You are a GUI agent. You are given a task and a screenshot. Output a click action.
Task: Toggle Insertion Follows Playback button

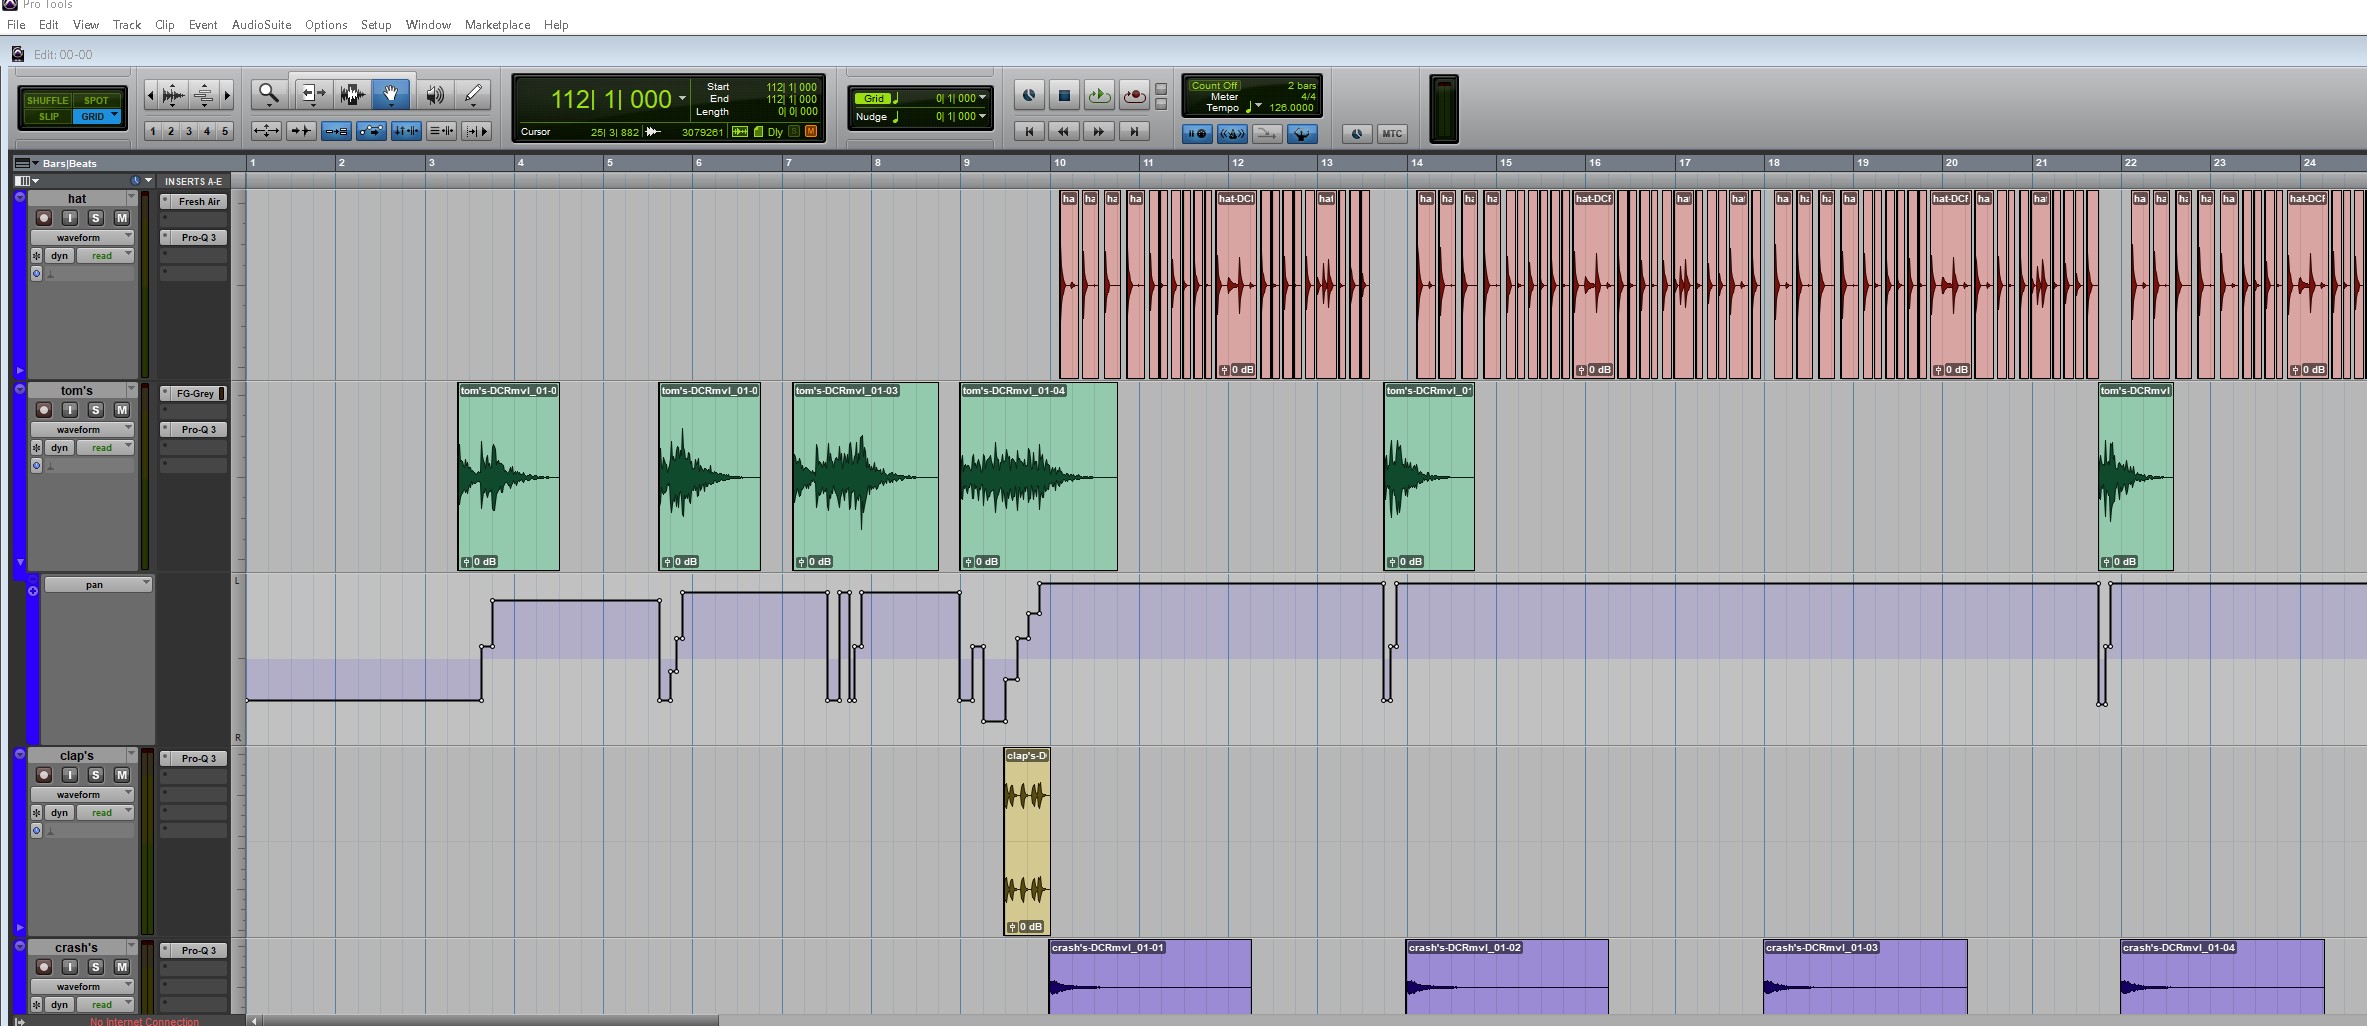(x=477, y=131)
